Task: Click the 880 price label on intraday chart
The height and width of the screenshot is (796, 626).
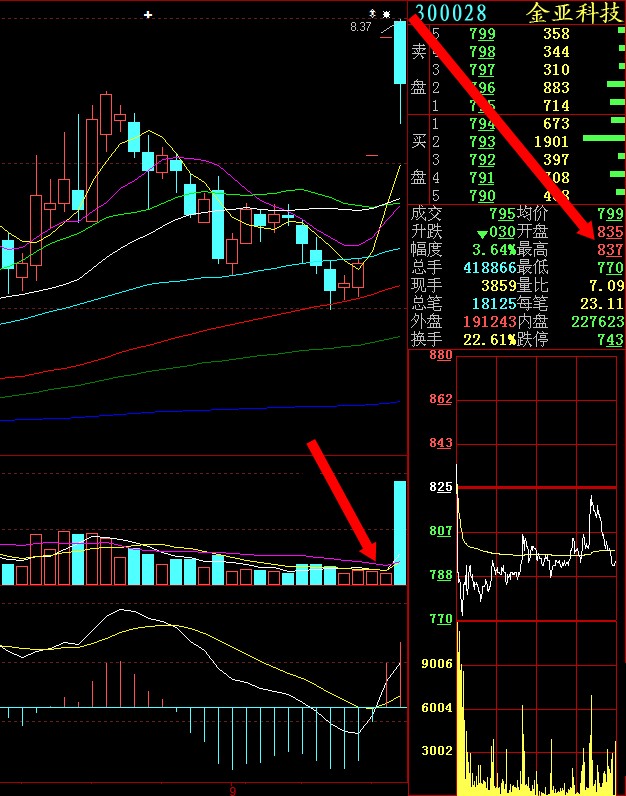Action: click(440, 356)
